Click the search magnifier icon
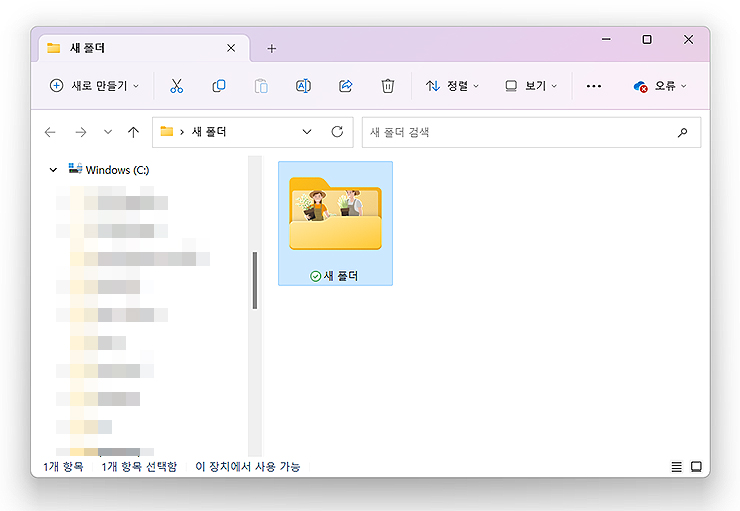The width and height of the screenshot is (740, 511). click(x=682, y=133)
